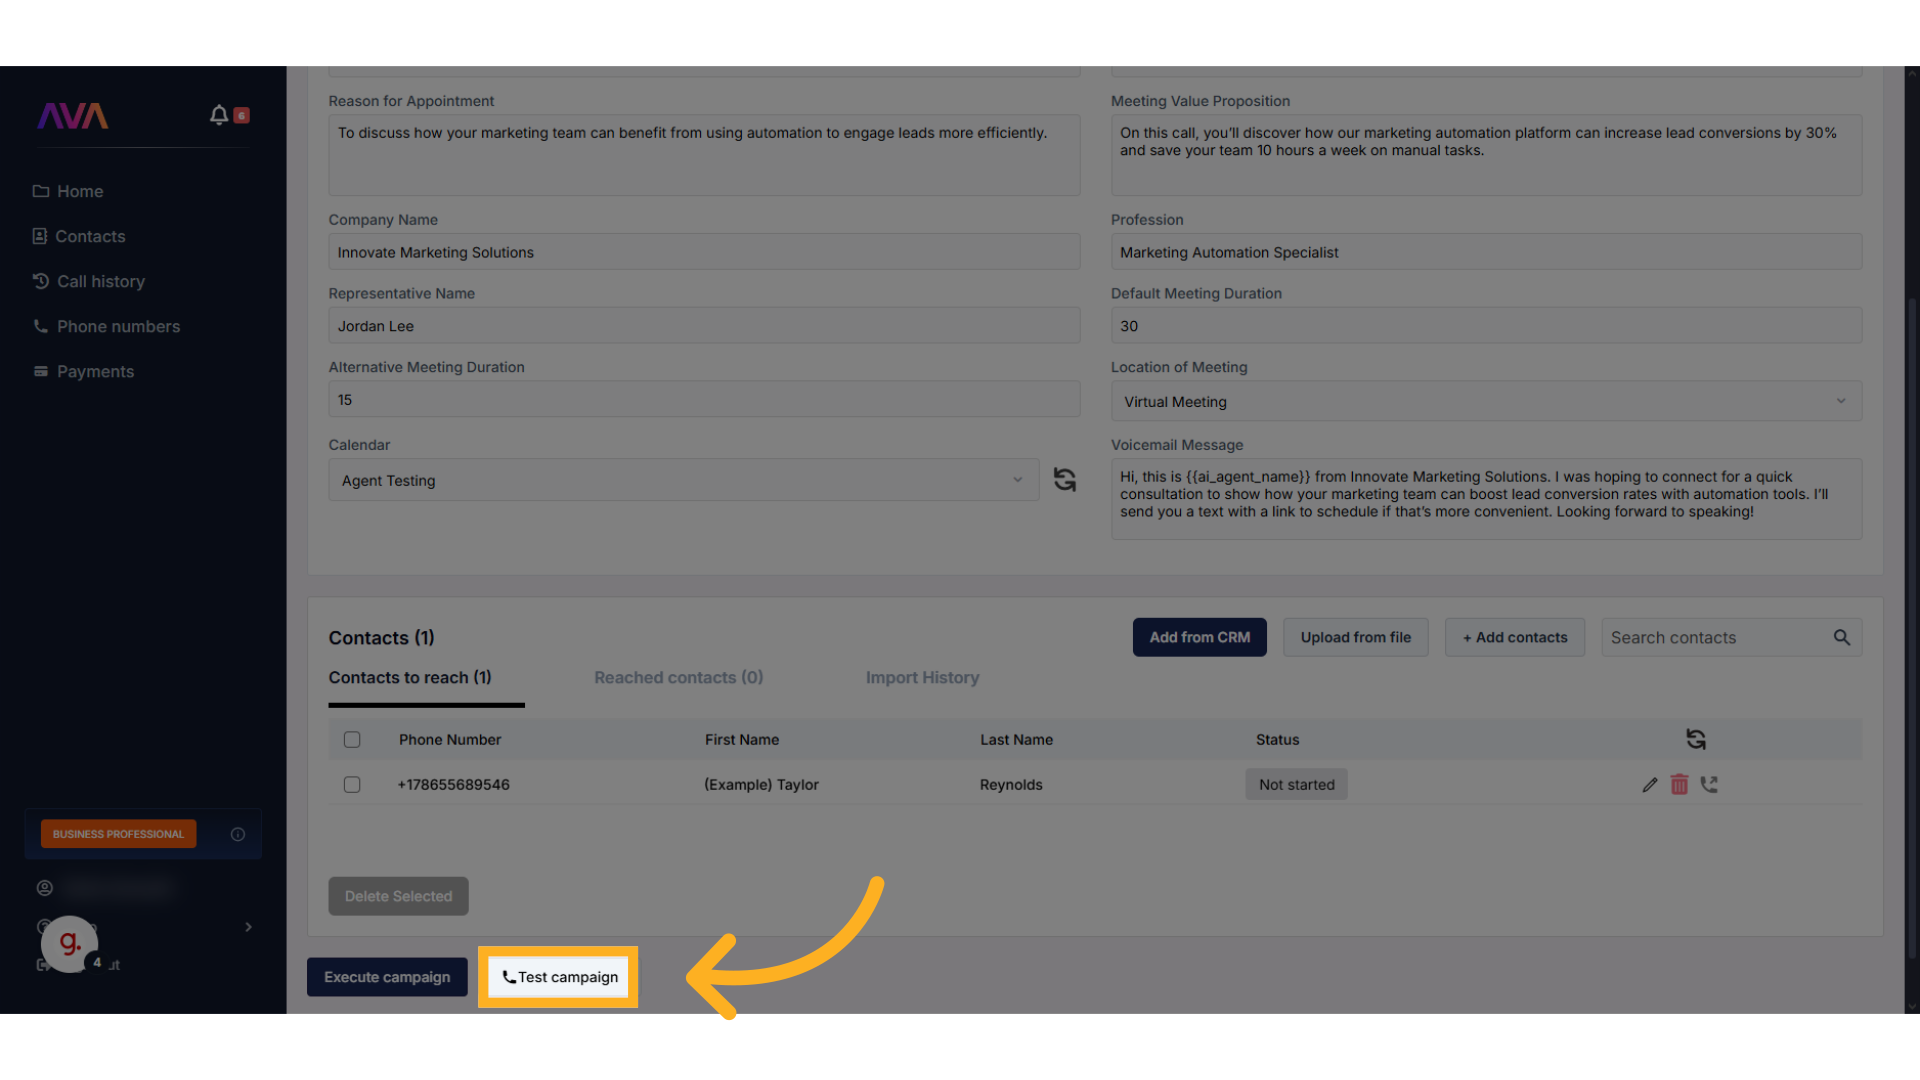This screenshot has height=1080, width=1920.
Task: Expand the Location of Meeting dropdown
Action: click(1486, 401)
